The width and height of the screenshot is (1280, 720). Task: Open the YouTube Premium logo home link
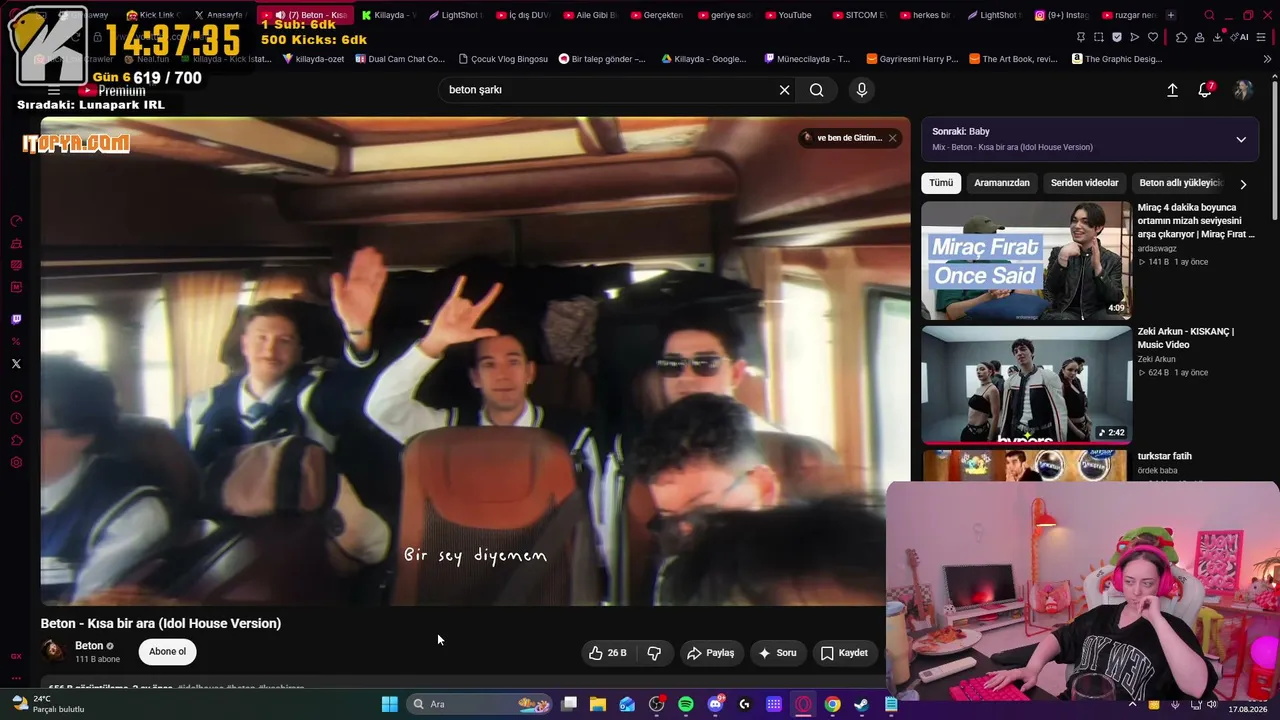111,90
